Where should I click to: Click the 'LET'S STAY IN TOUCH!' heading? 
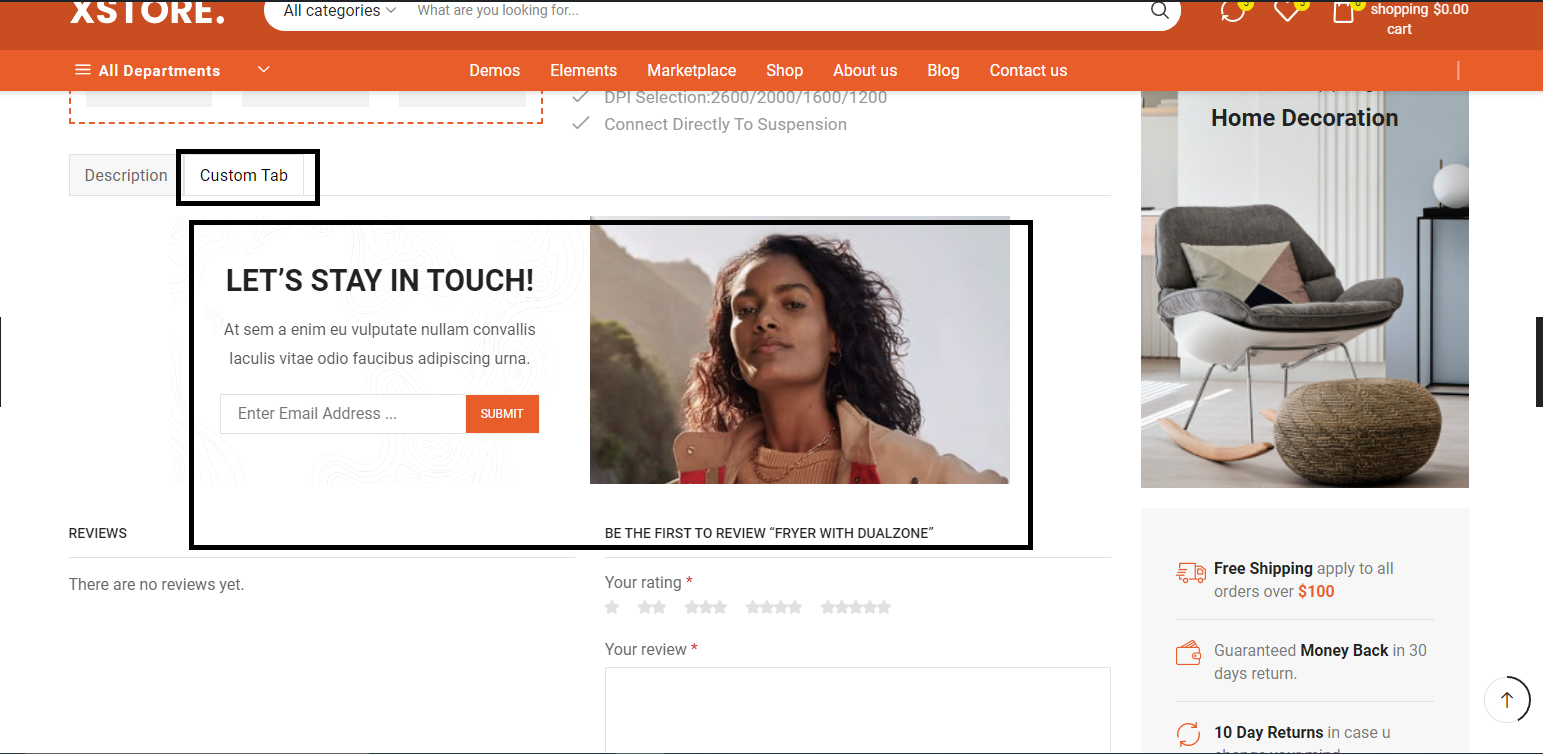click(380, 281)
